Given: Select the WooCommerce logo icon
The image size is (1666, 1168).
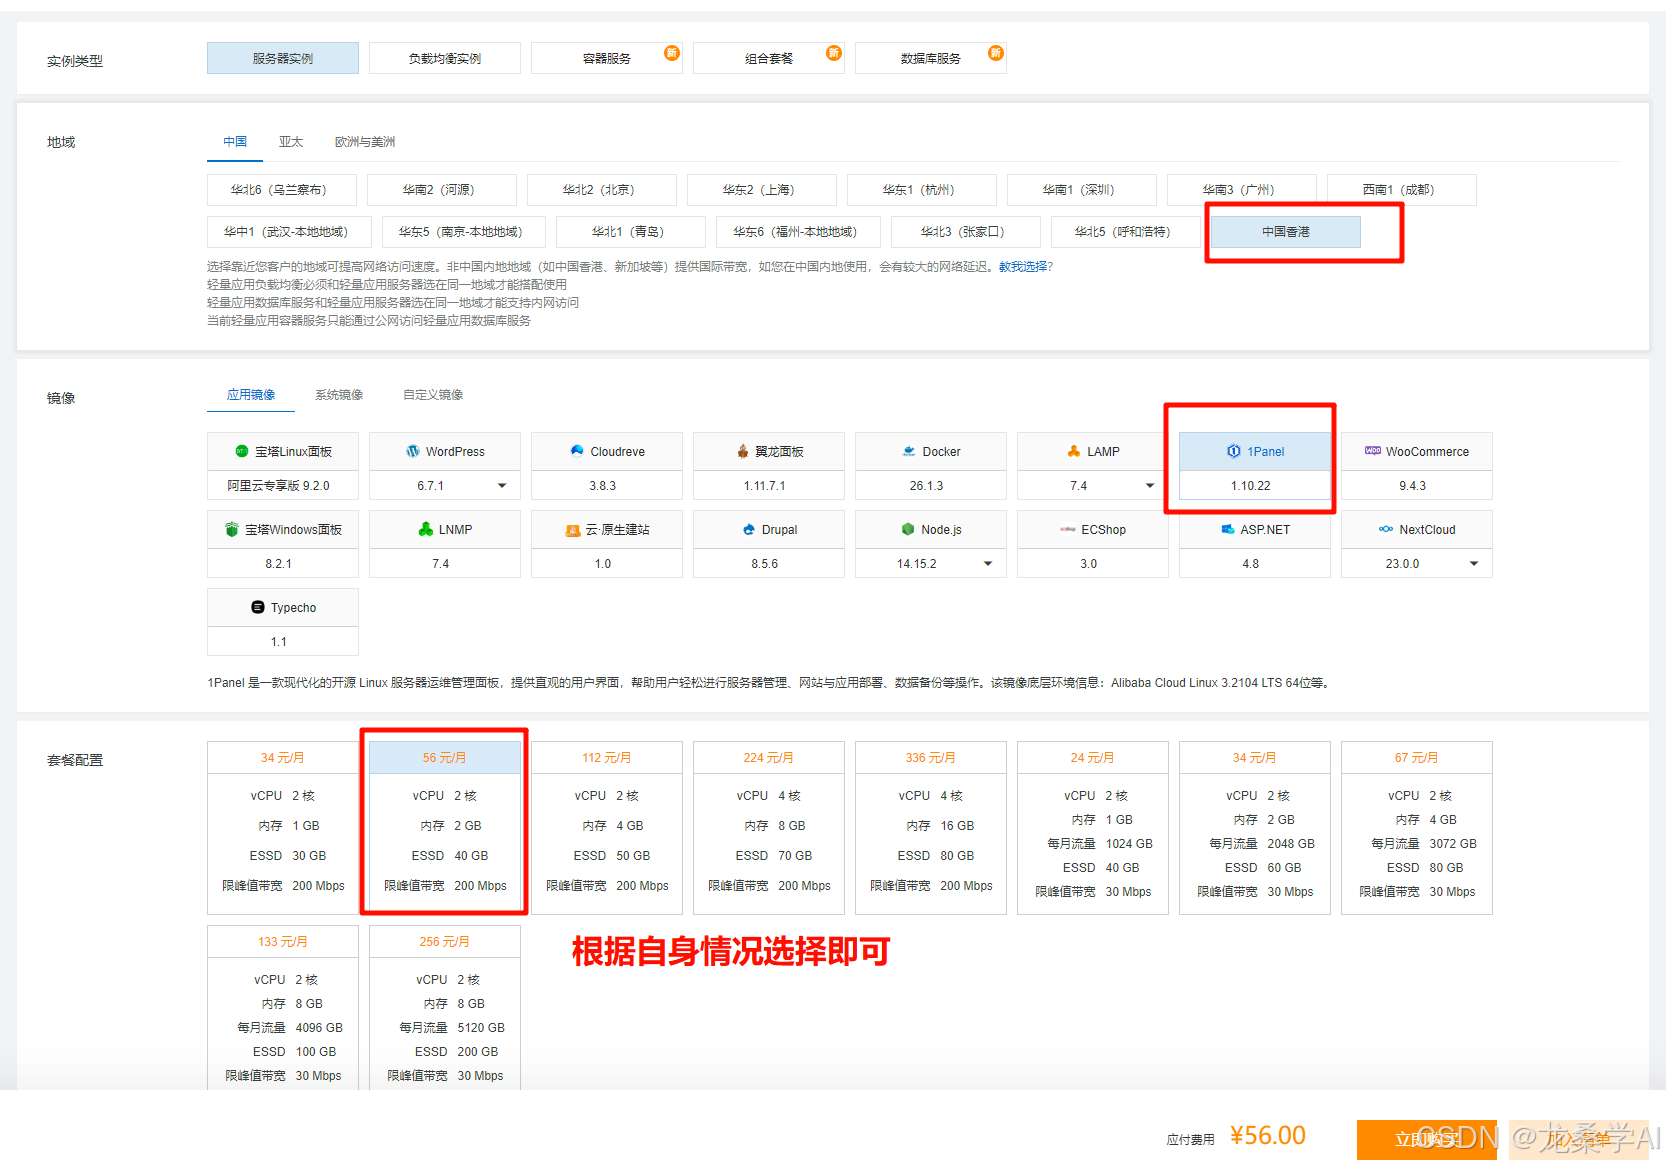Looking at the screenshot, I should [x=1373, y=451].
